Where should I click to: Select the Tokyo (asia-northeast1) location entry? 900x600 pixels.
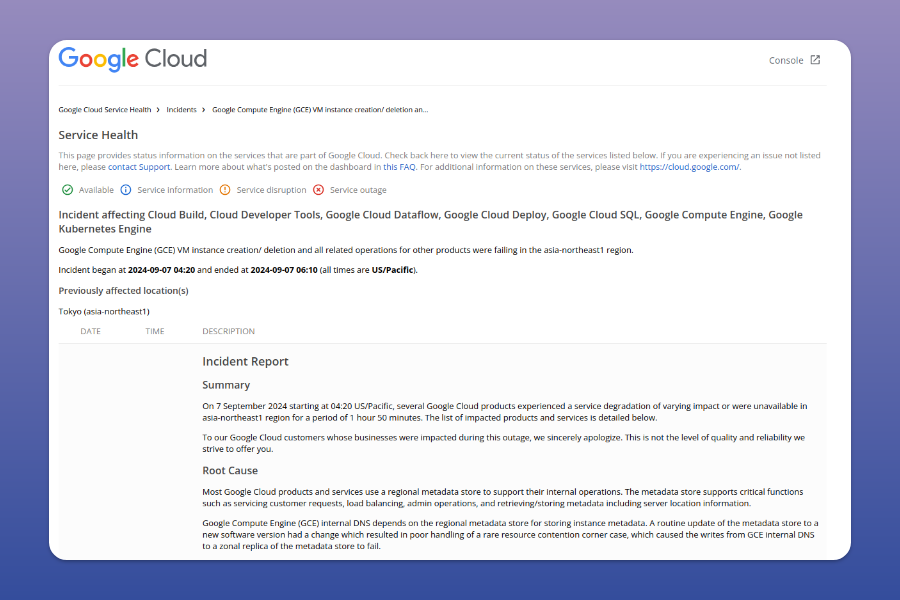pos(104,310)
